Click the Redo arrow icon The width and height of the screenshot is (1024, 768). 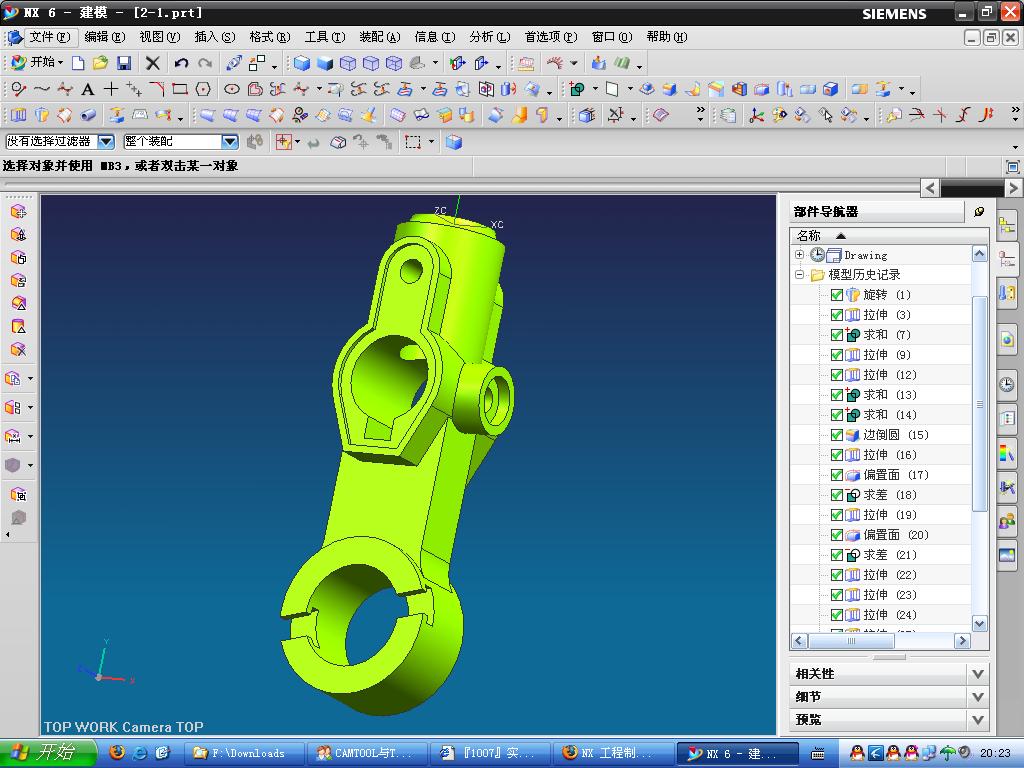pos(205,63)
